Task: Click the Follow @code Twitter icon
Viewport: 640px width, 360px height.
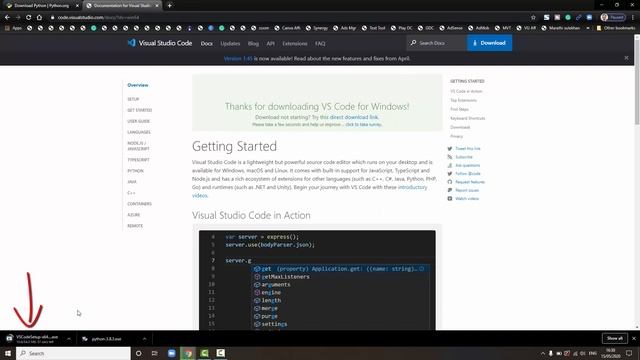Action: 450,174
